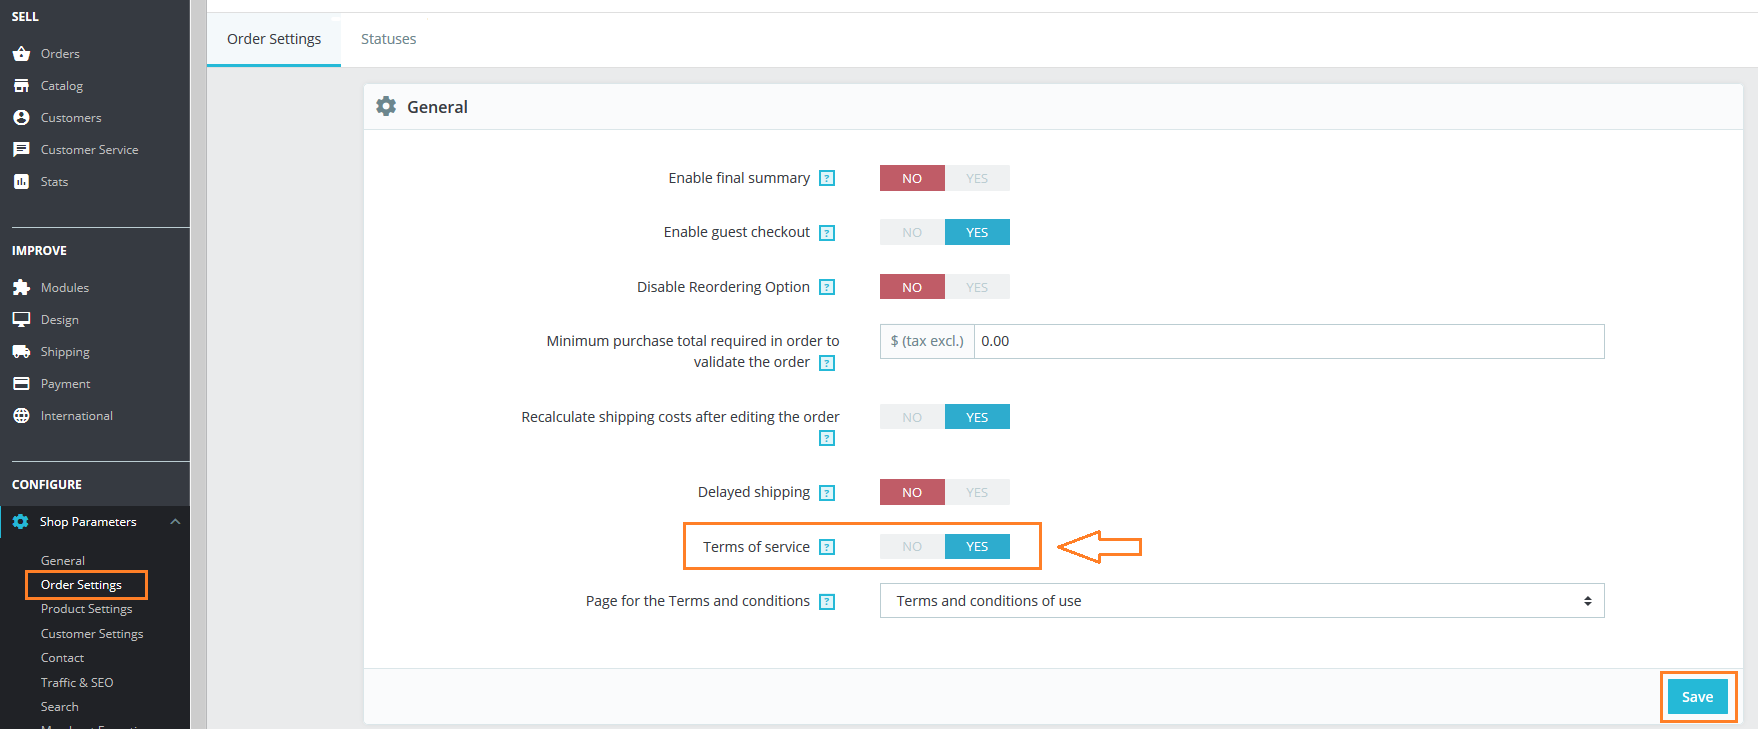Set Terms of service to NO
The width and height of the screenshot is (1758, 729).
click(x=912, y=547)
